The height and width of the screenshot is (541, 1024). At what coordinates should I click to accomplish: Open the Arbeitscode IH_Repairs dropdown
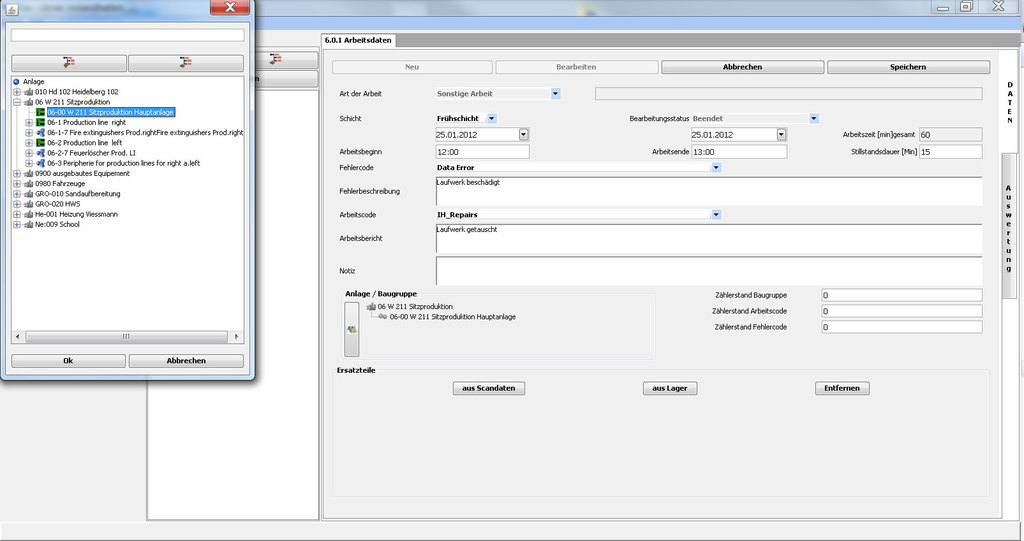(x=716, y=214)
